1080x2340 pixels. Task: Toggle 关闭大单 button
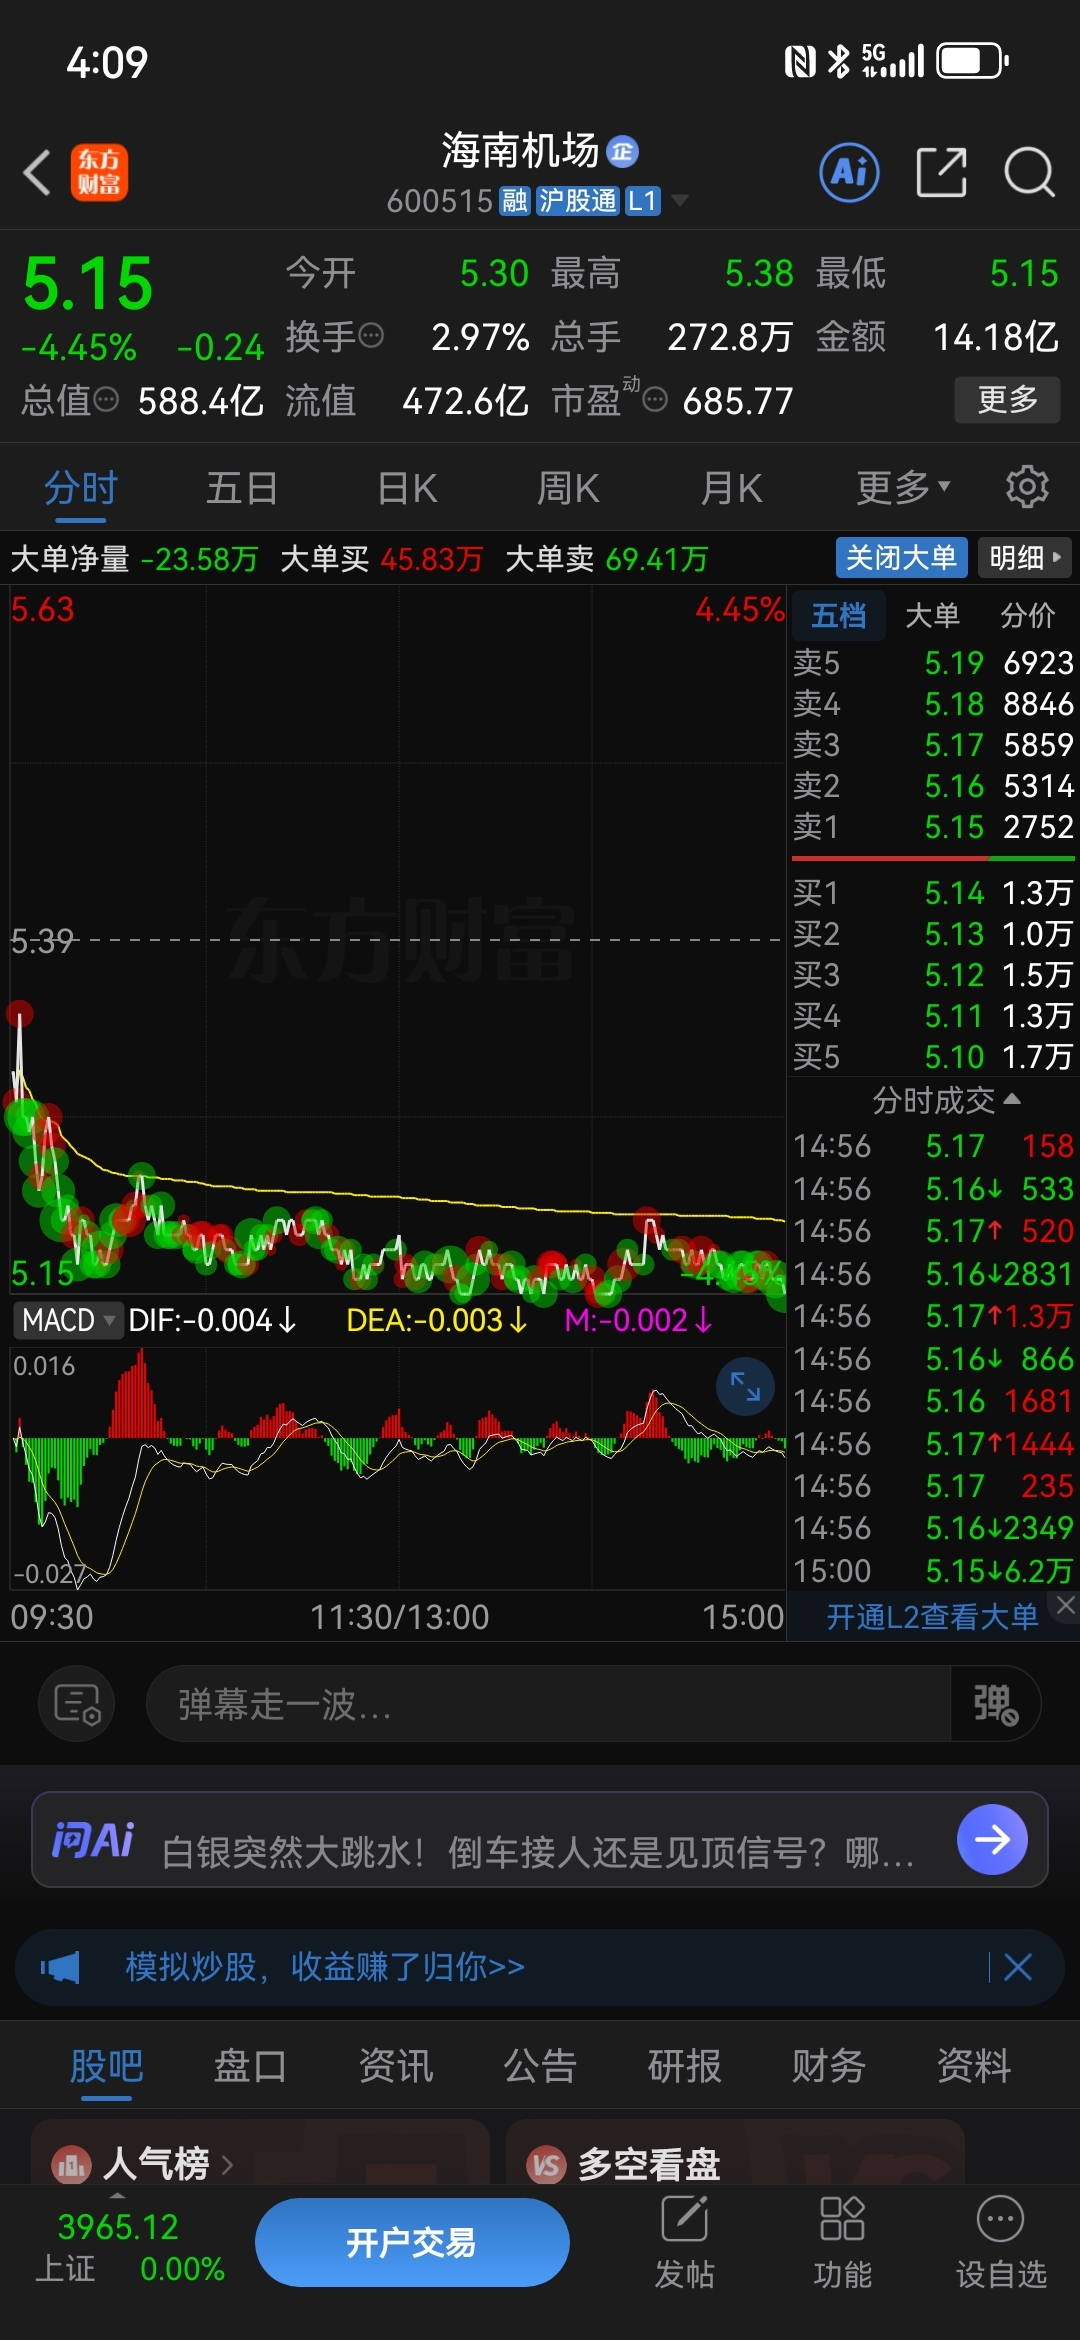point(901,557)
